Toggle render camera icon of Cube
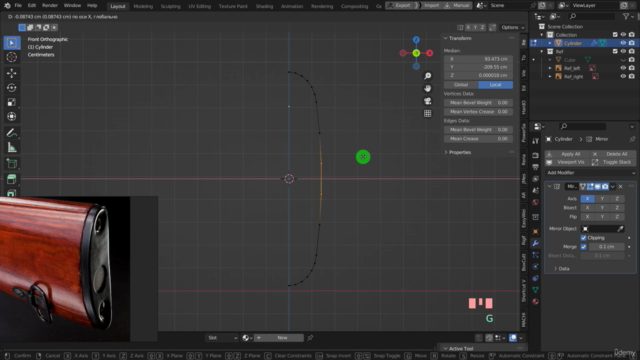 631,60
